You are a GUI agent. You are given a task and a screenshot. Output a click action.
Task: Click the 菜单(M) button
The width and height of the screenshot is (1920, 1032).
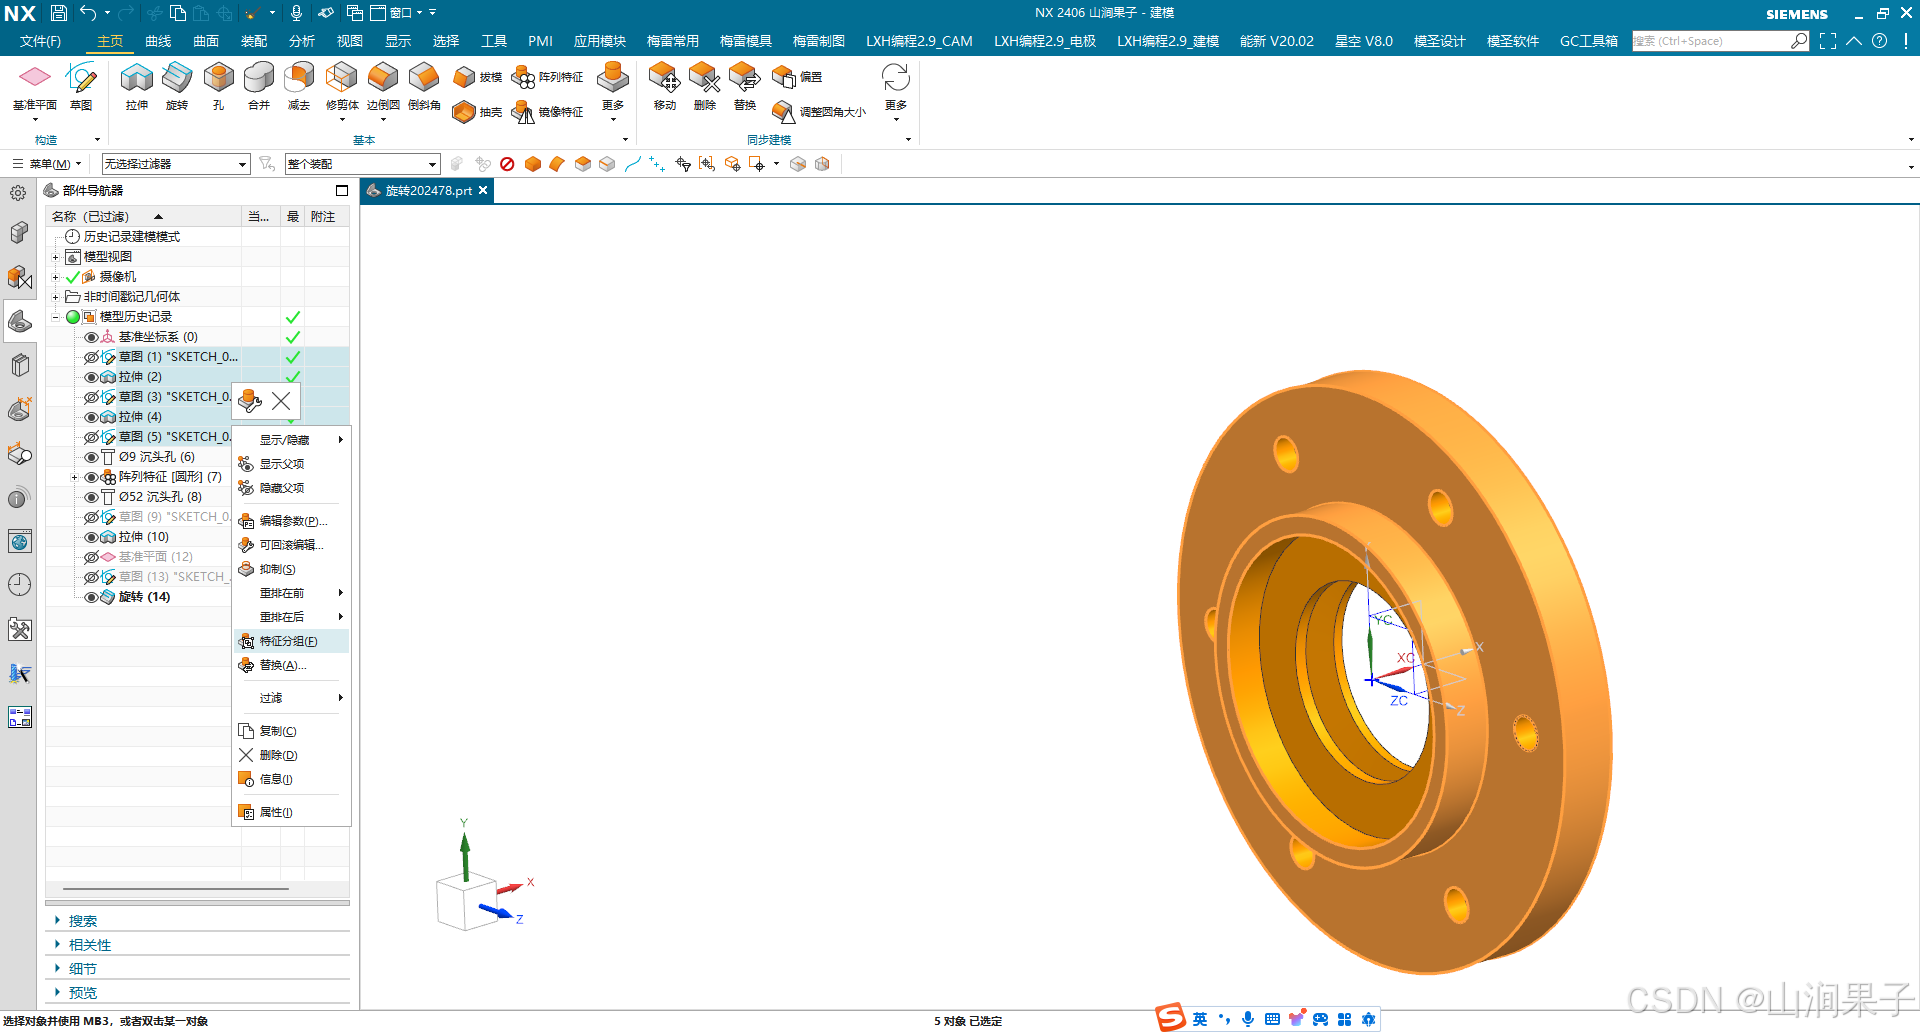pos(47,164)
